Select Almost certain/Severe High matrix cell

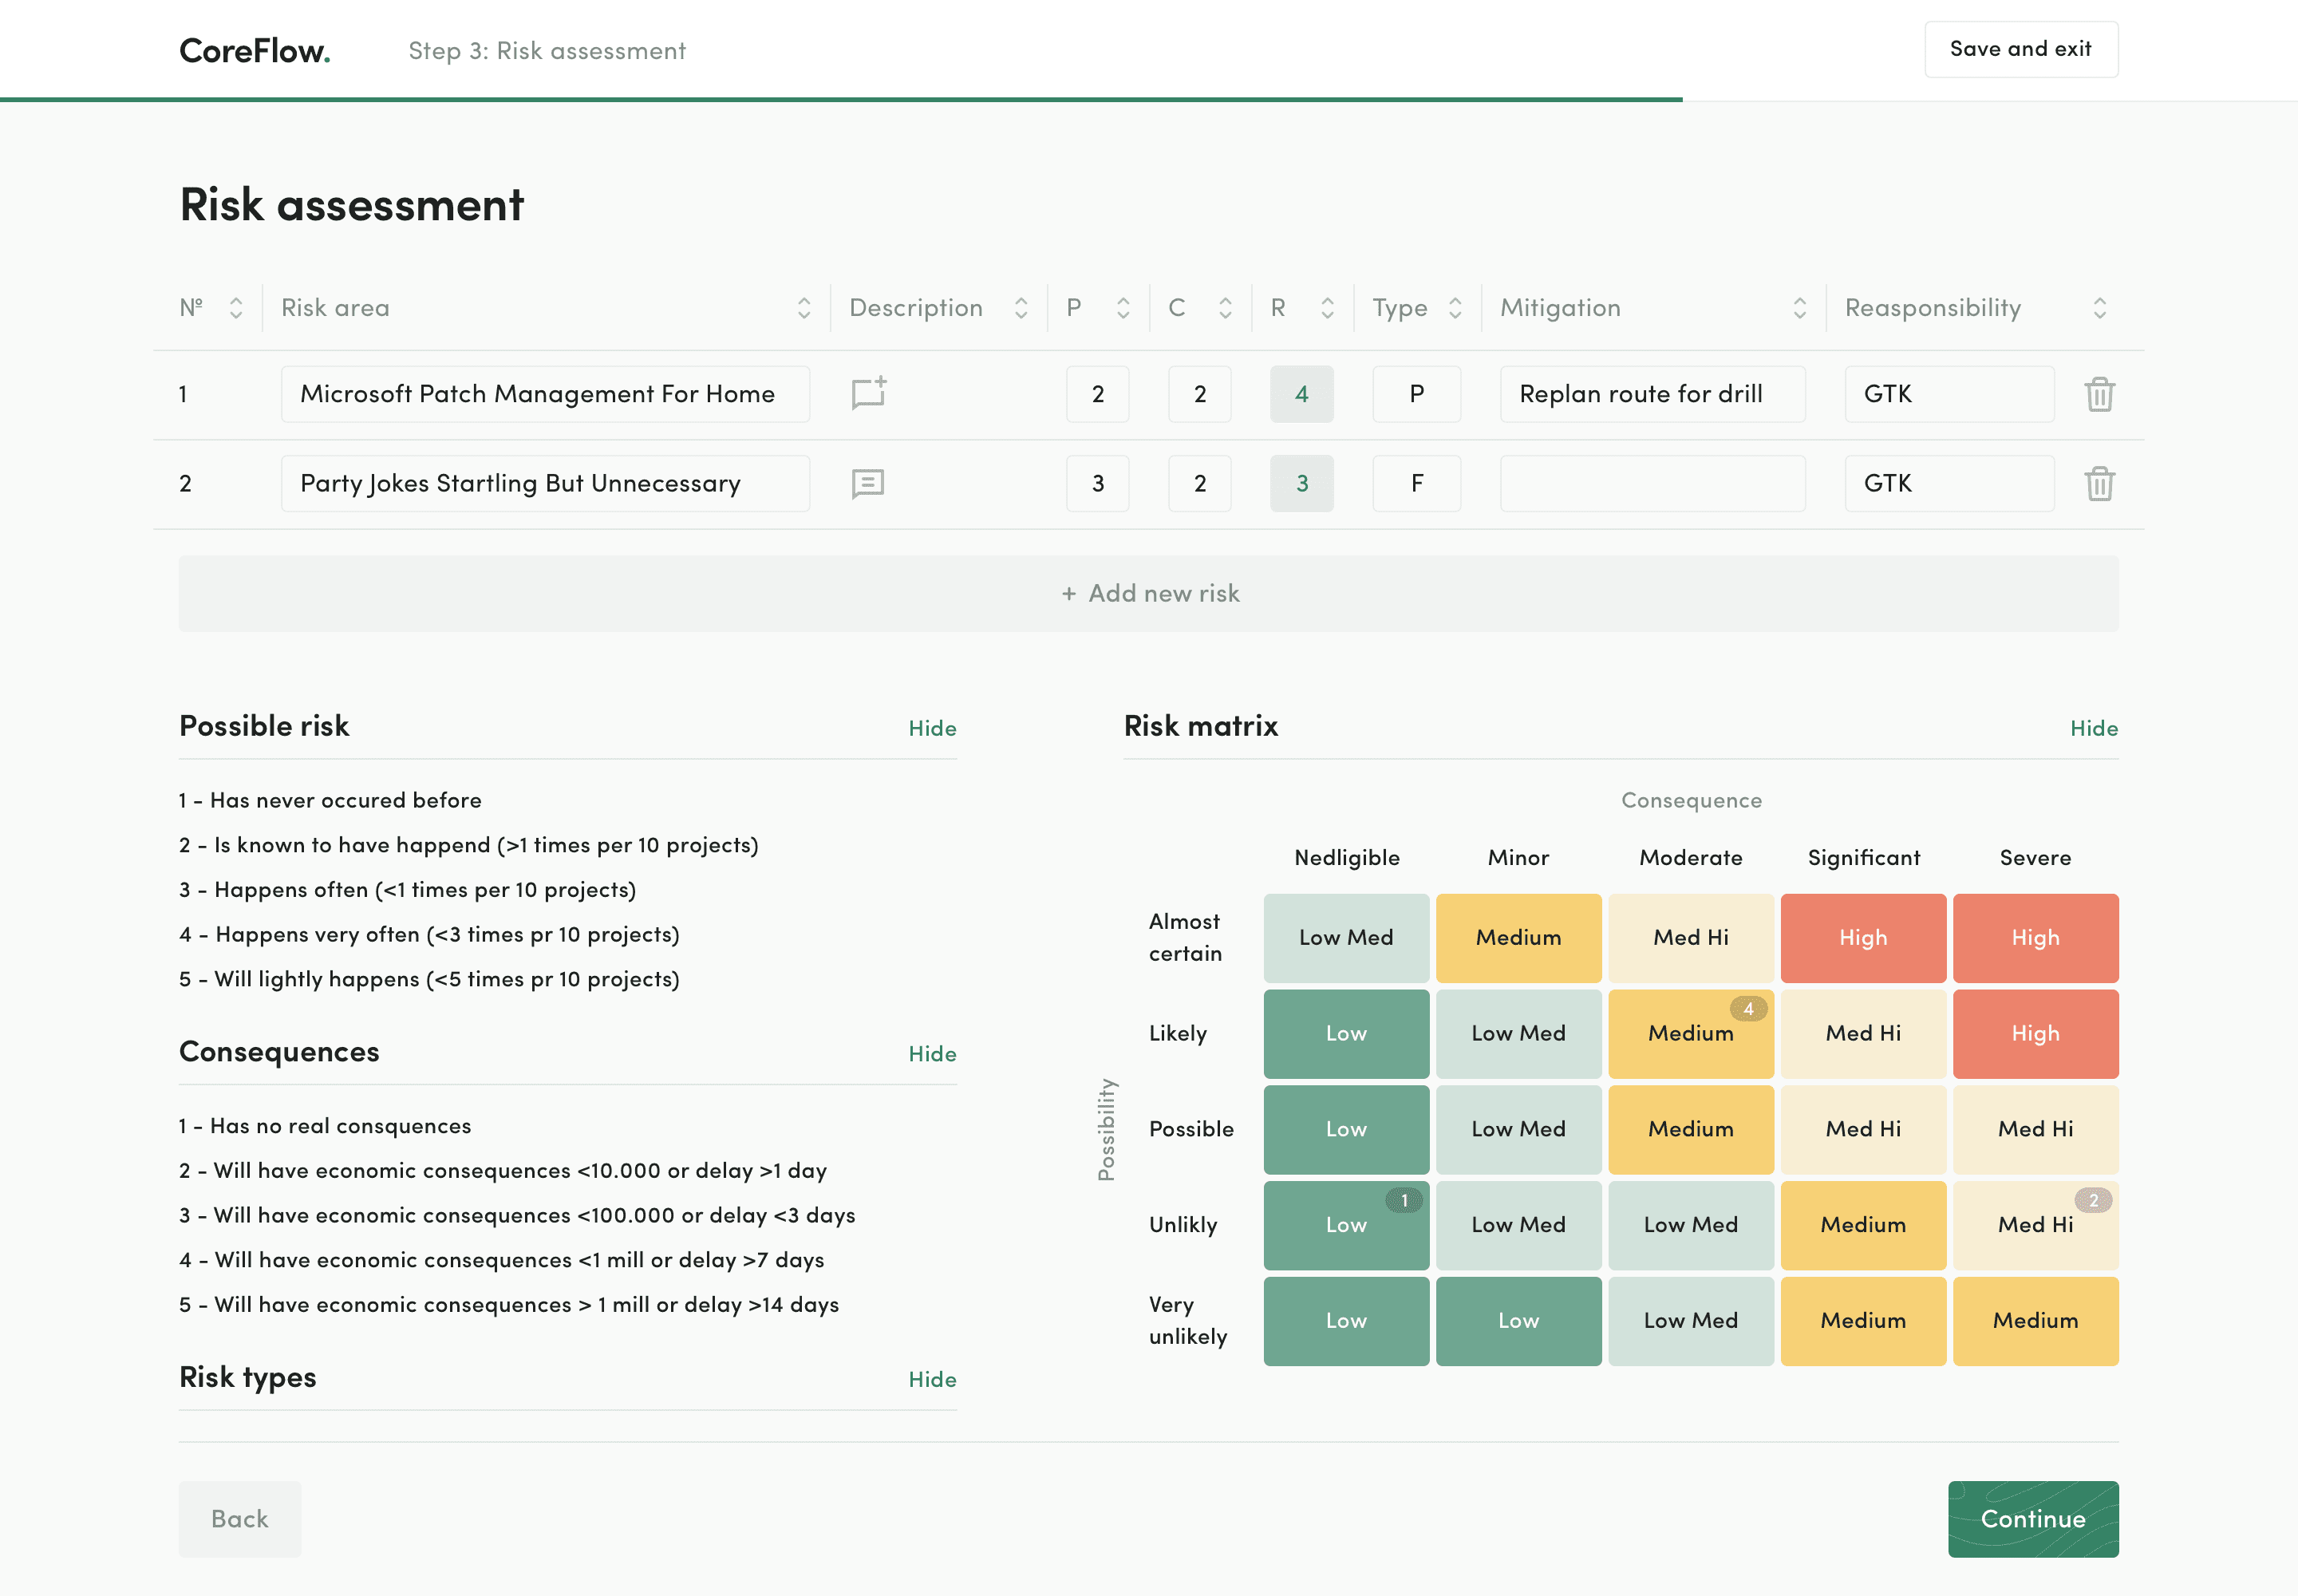[x=2035, y=938]
